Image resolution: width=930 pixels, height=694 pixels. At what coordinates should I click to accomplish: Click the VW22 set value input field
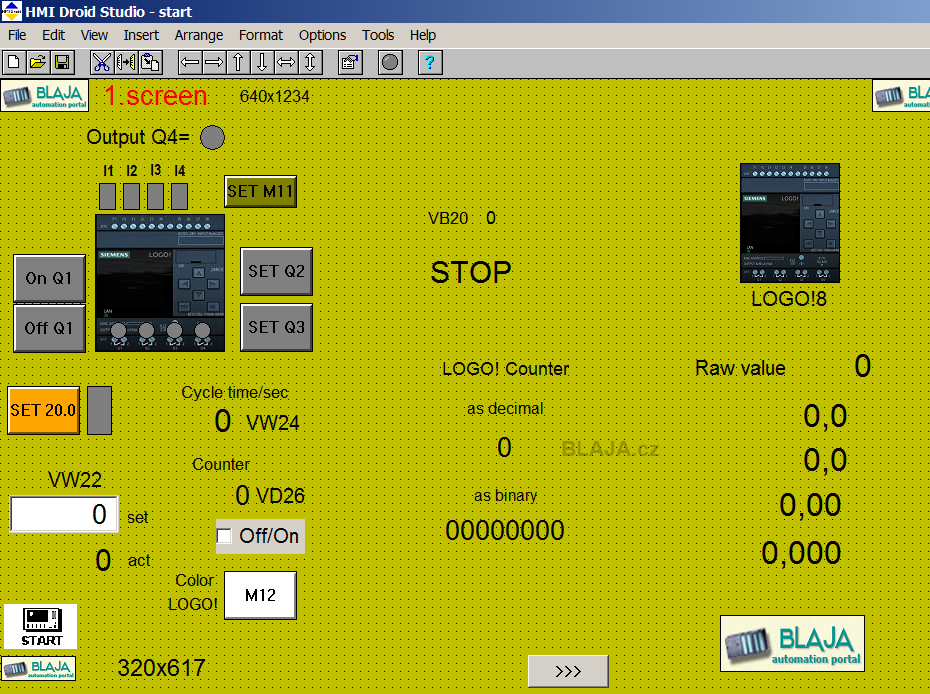(x=64, y=514)
